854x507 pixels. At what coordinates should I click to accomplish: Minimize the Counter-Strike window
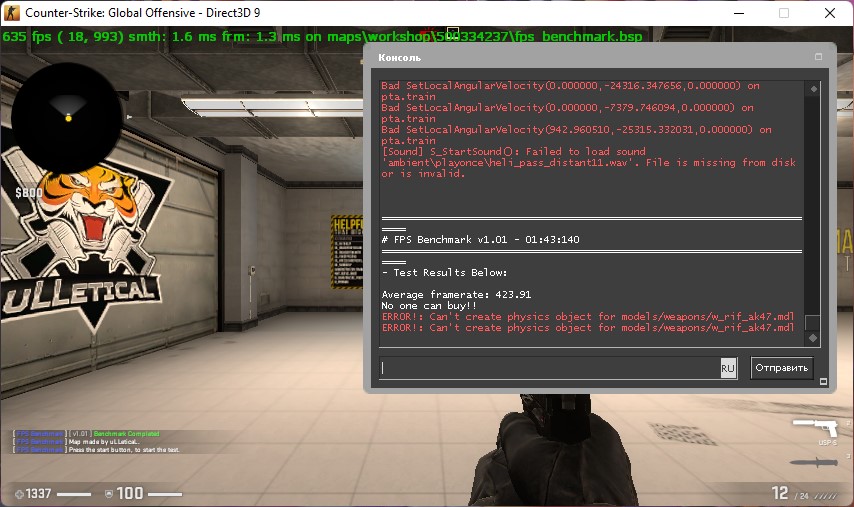(x=739, y=13)
